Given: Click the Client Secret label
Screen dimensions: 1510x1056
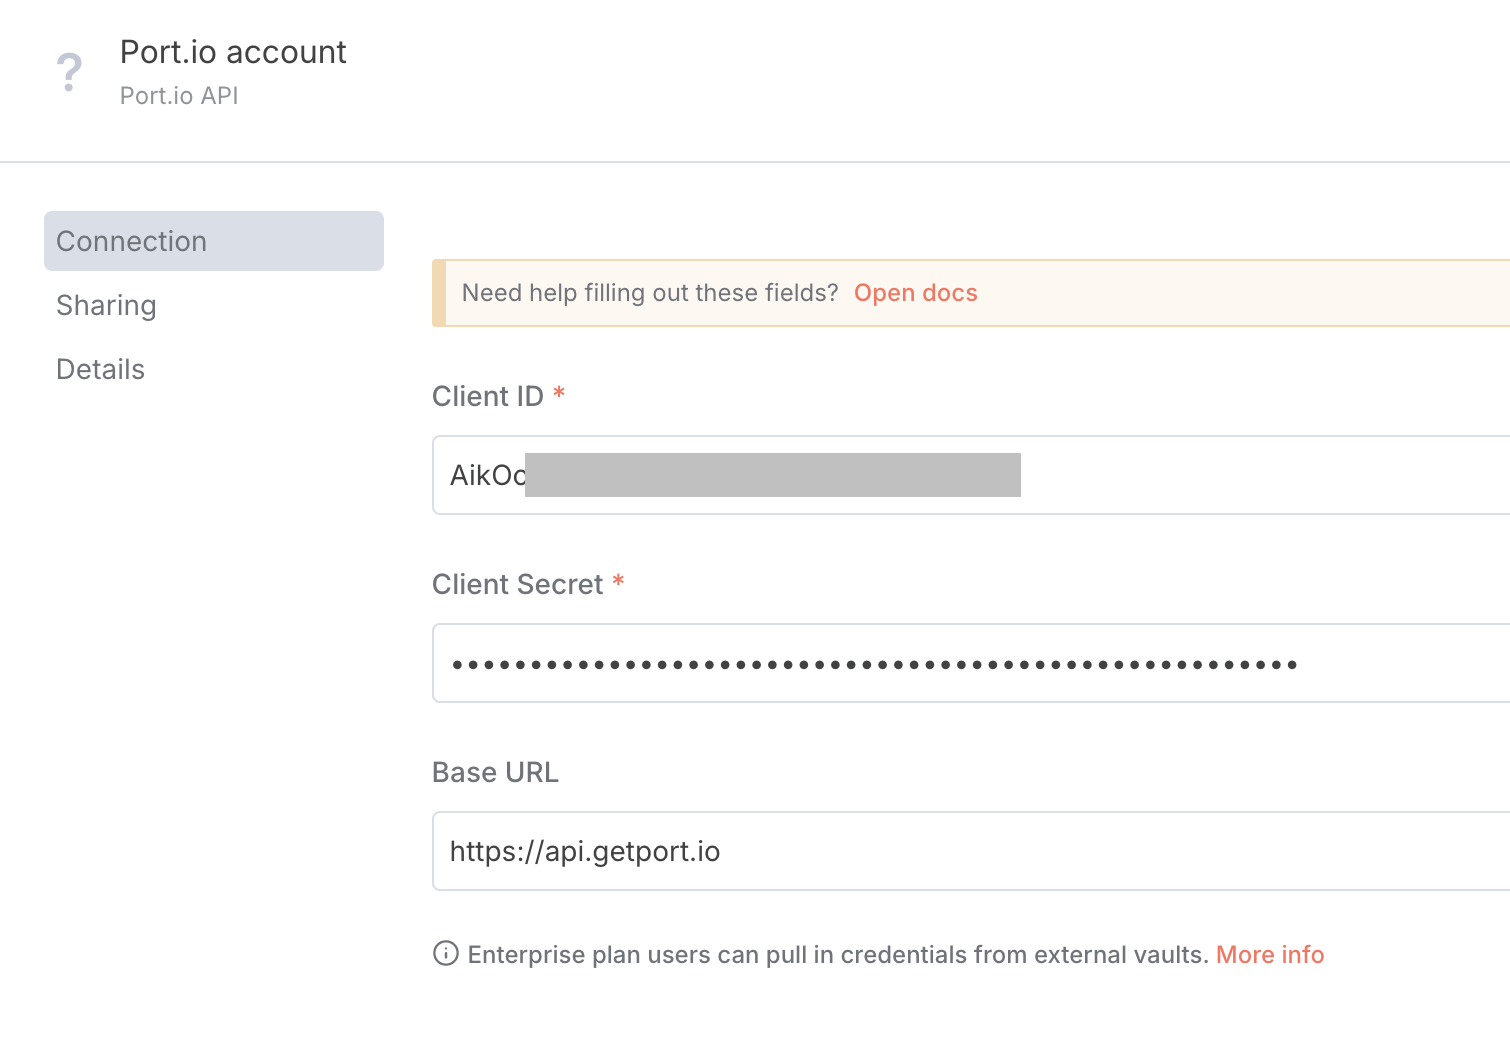Looking at the screenshot, I should tap(517, 584).
